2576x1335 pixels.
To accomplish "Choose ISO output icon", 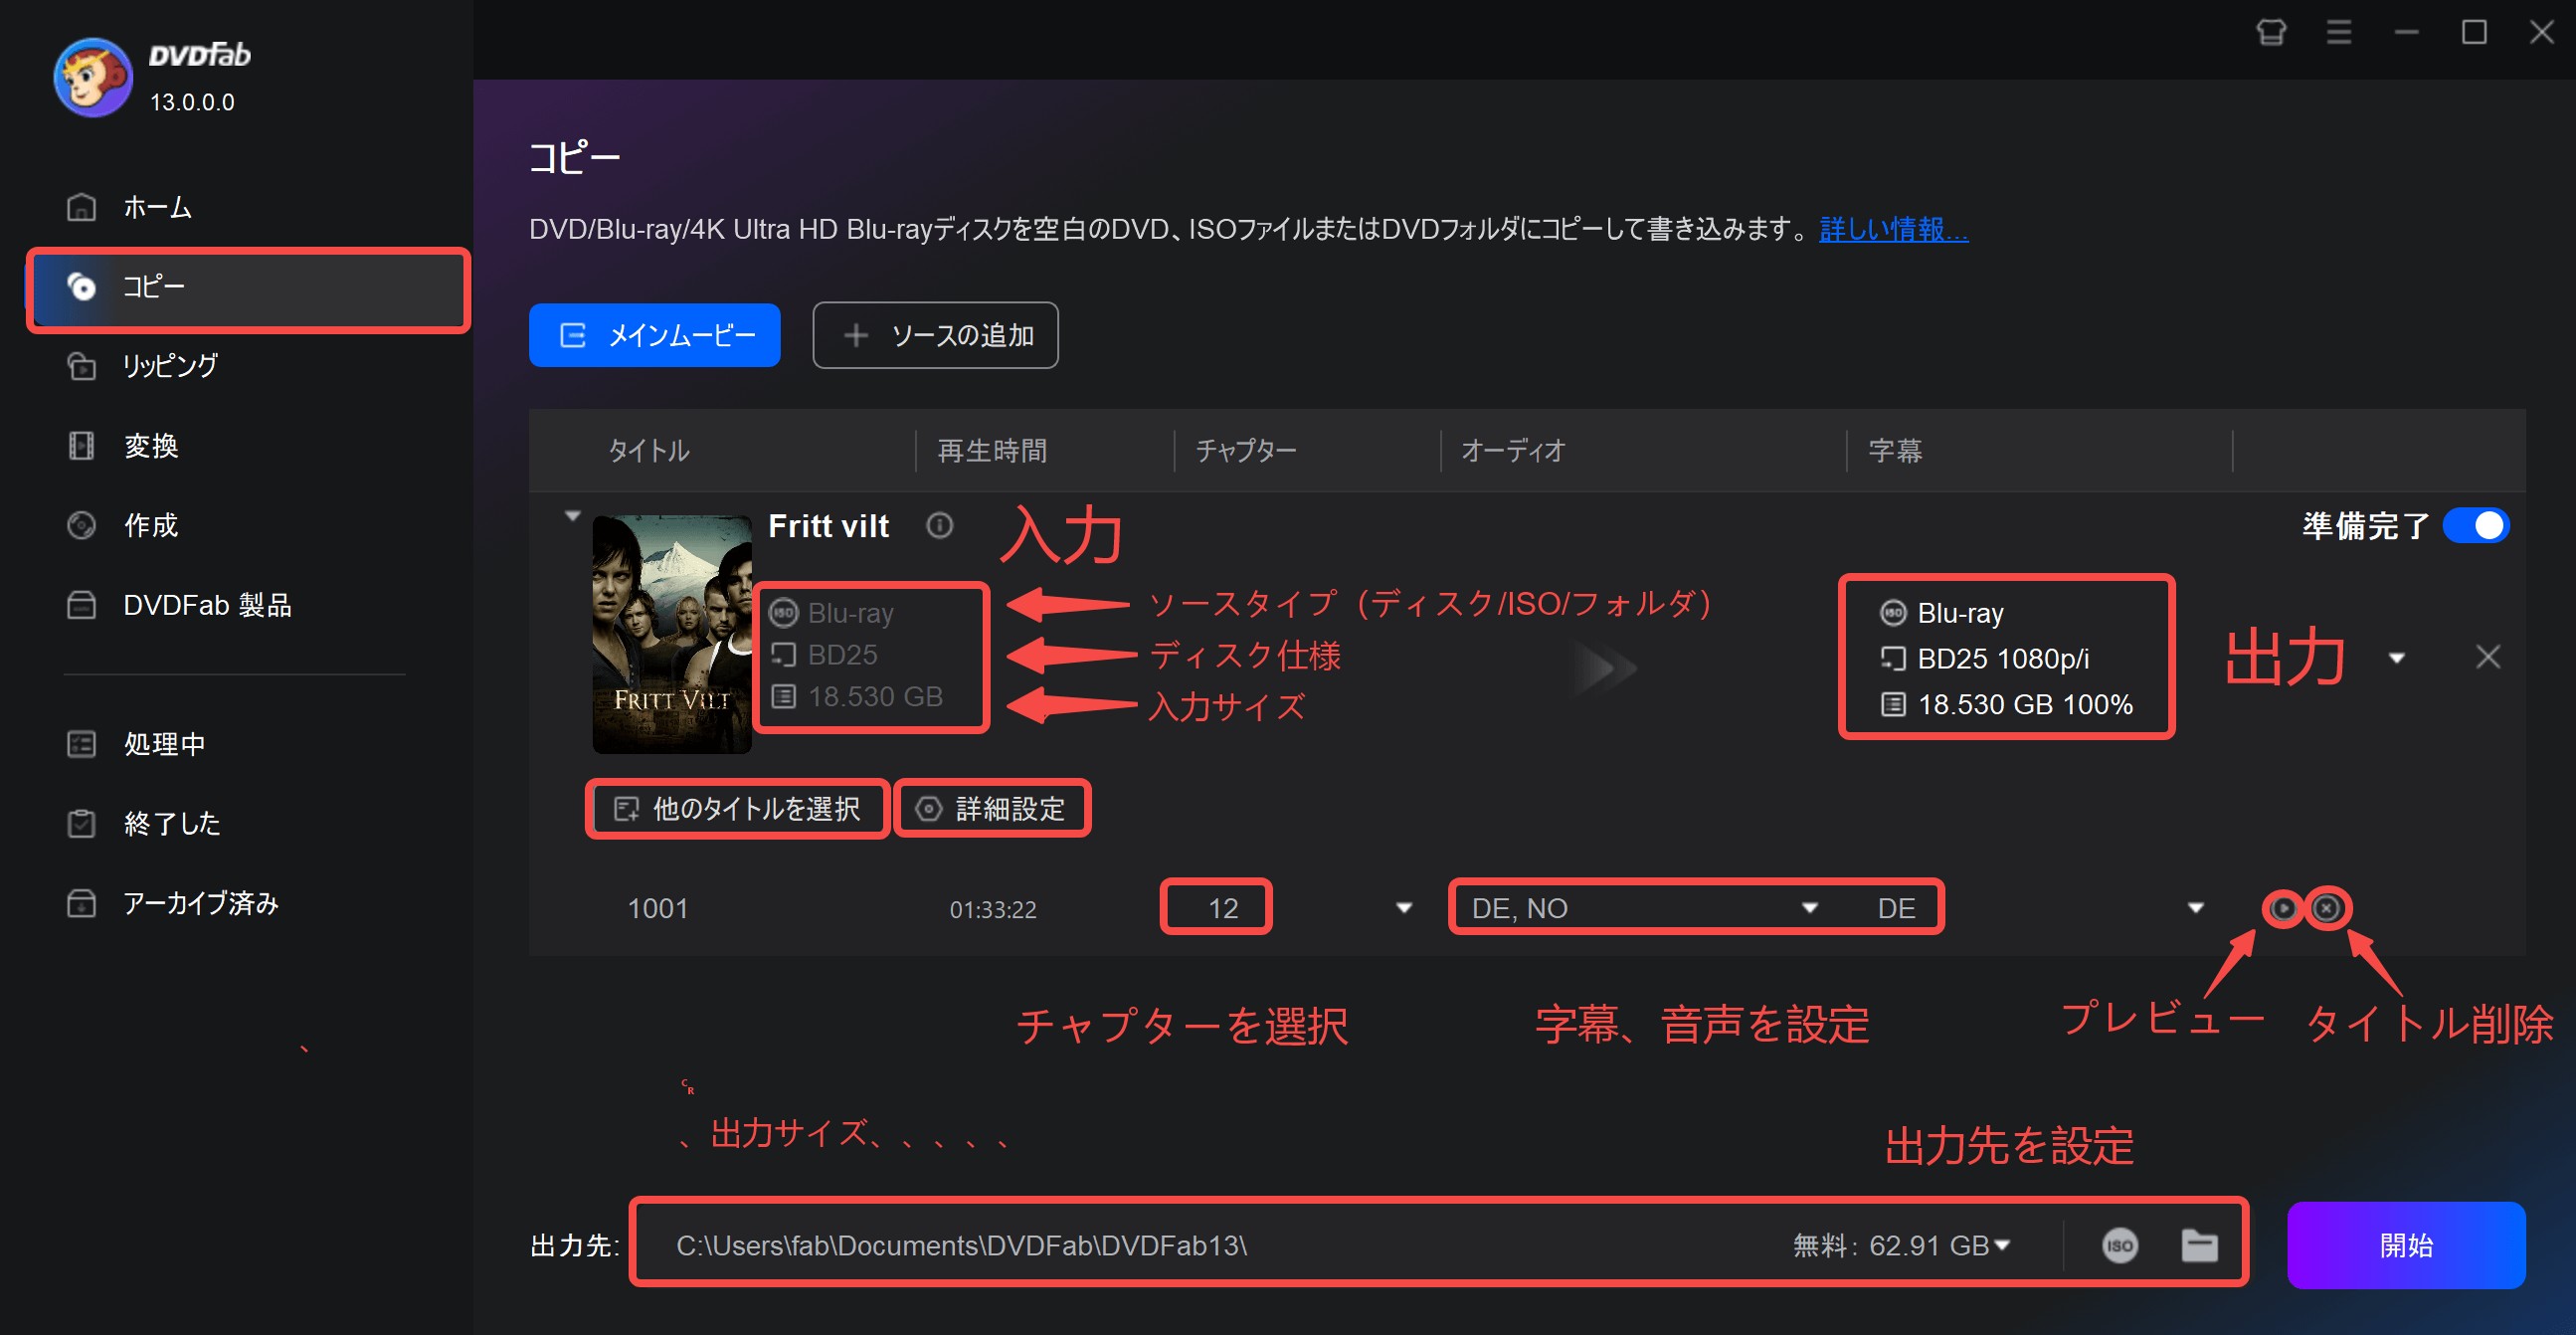I will click(2119, 1245).
